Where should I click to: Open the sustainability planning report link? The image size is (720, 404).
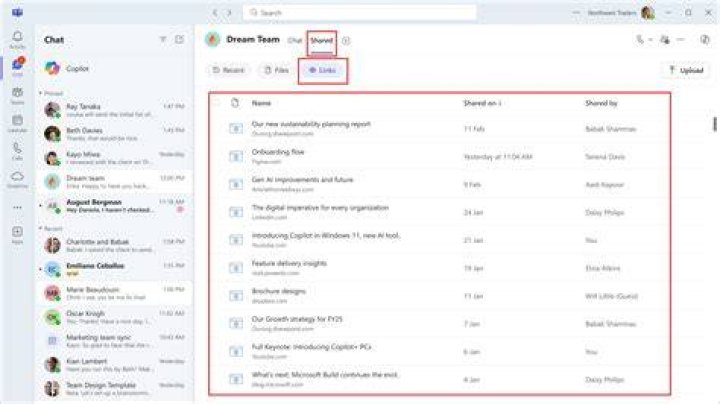311,124
